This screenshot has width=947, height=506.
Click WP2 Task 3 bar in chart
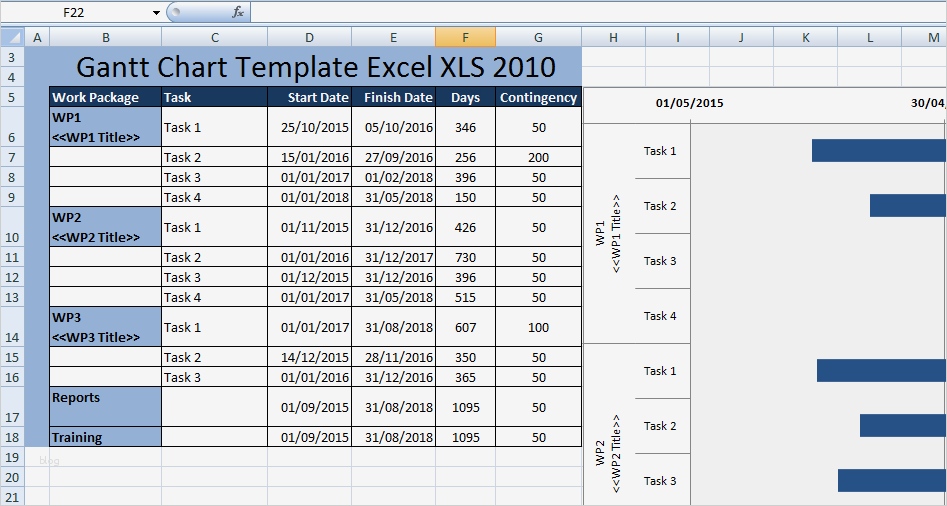[x=892, y=480]
